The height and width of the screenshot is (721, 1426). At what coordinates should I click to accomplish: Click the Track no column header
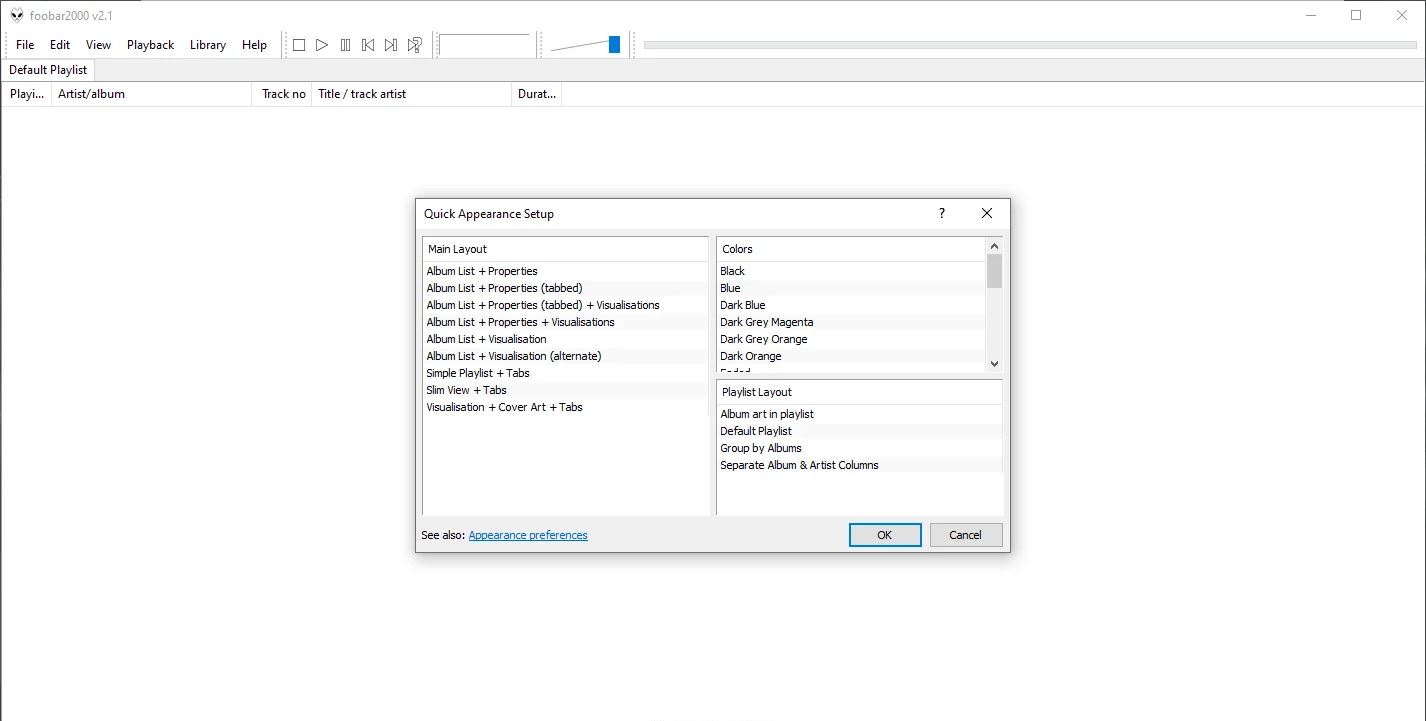(x=282, y=94)
